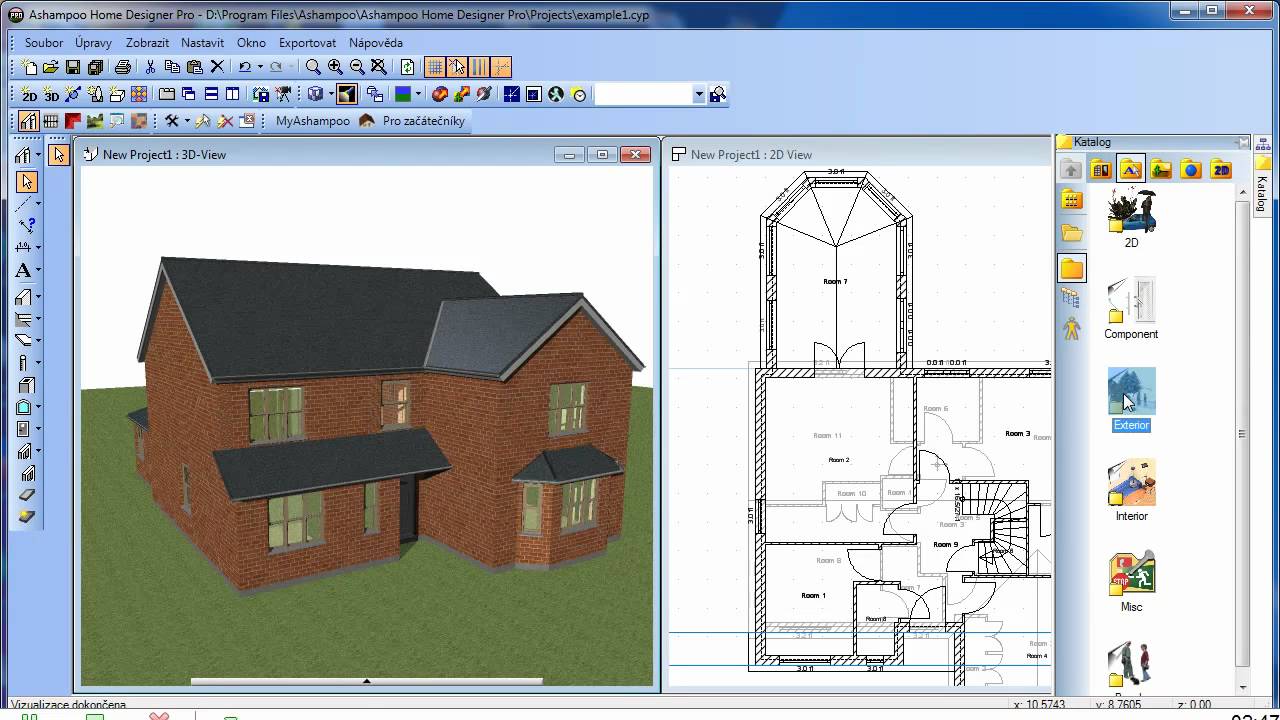Toggle the red terrain mode icon
The image size is (1280, 720).
point(73,121)
